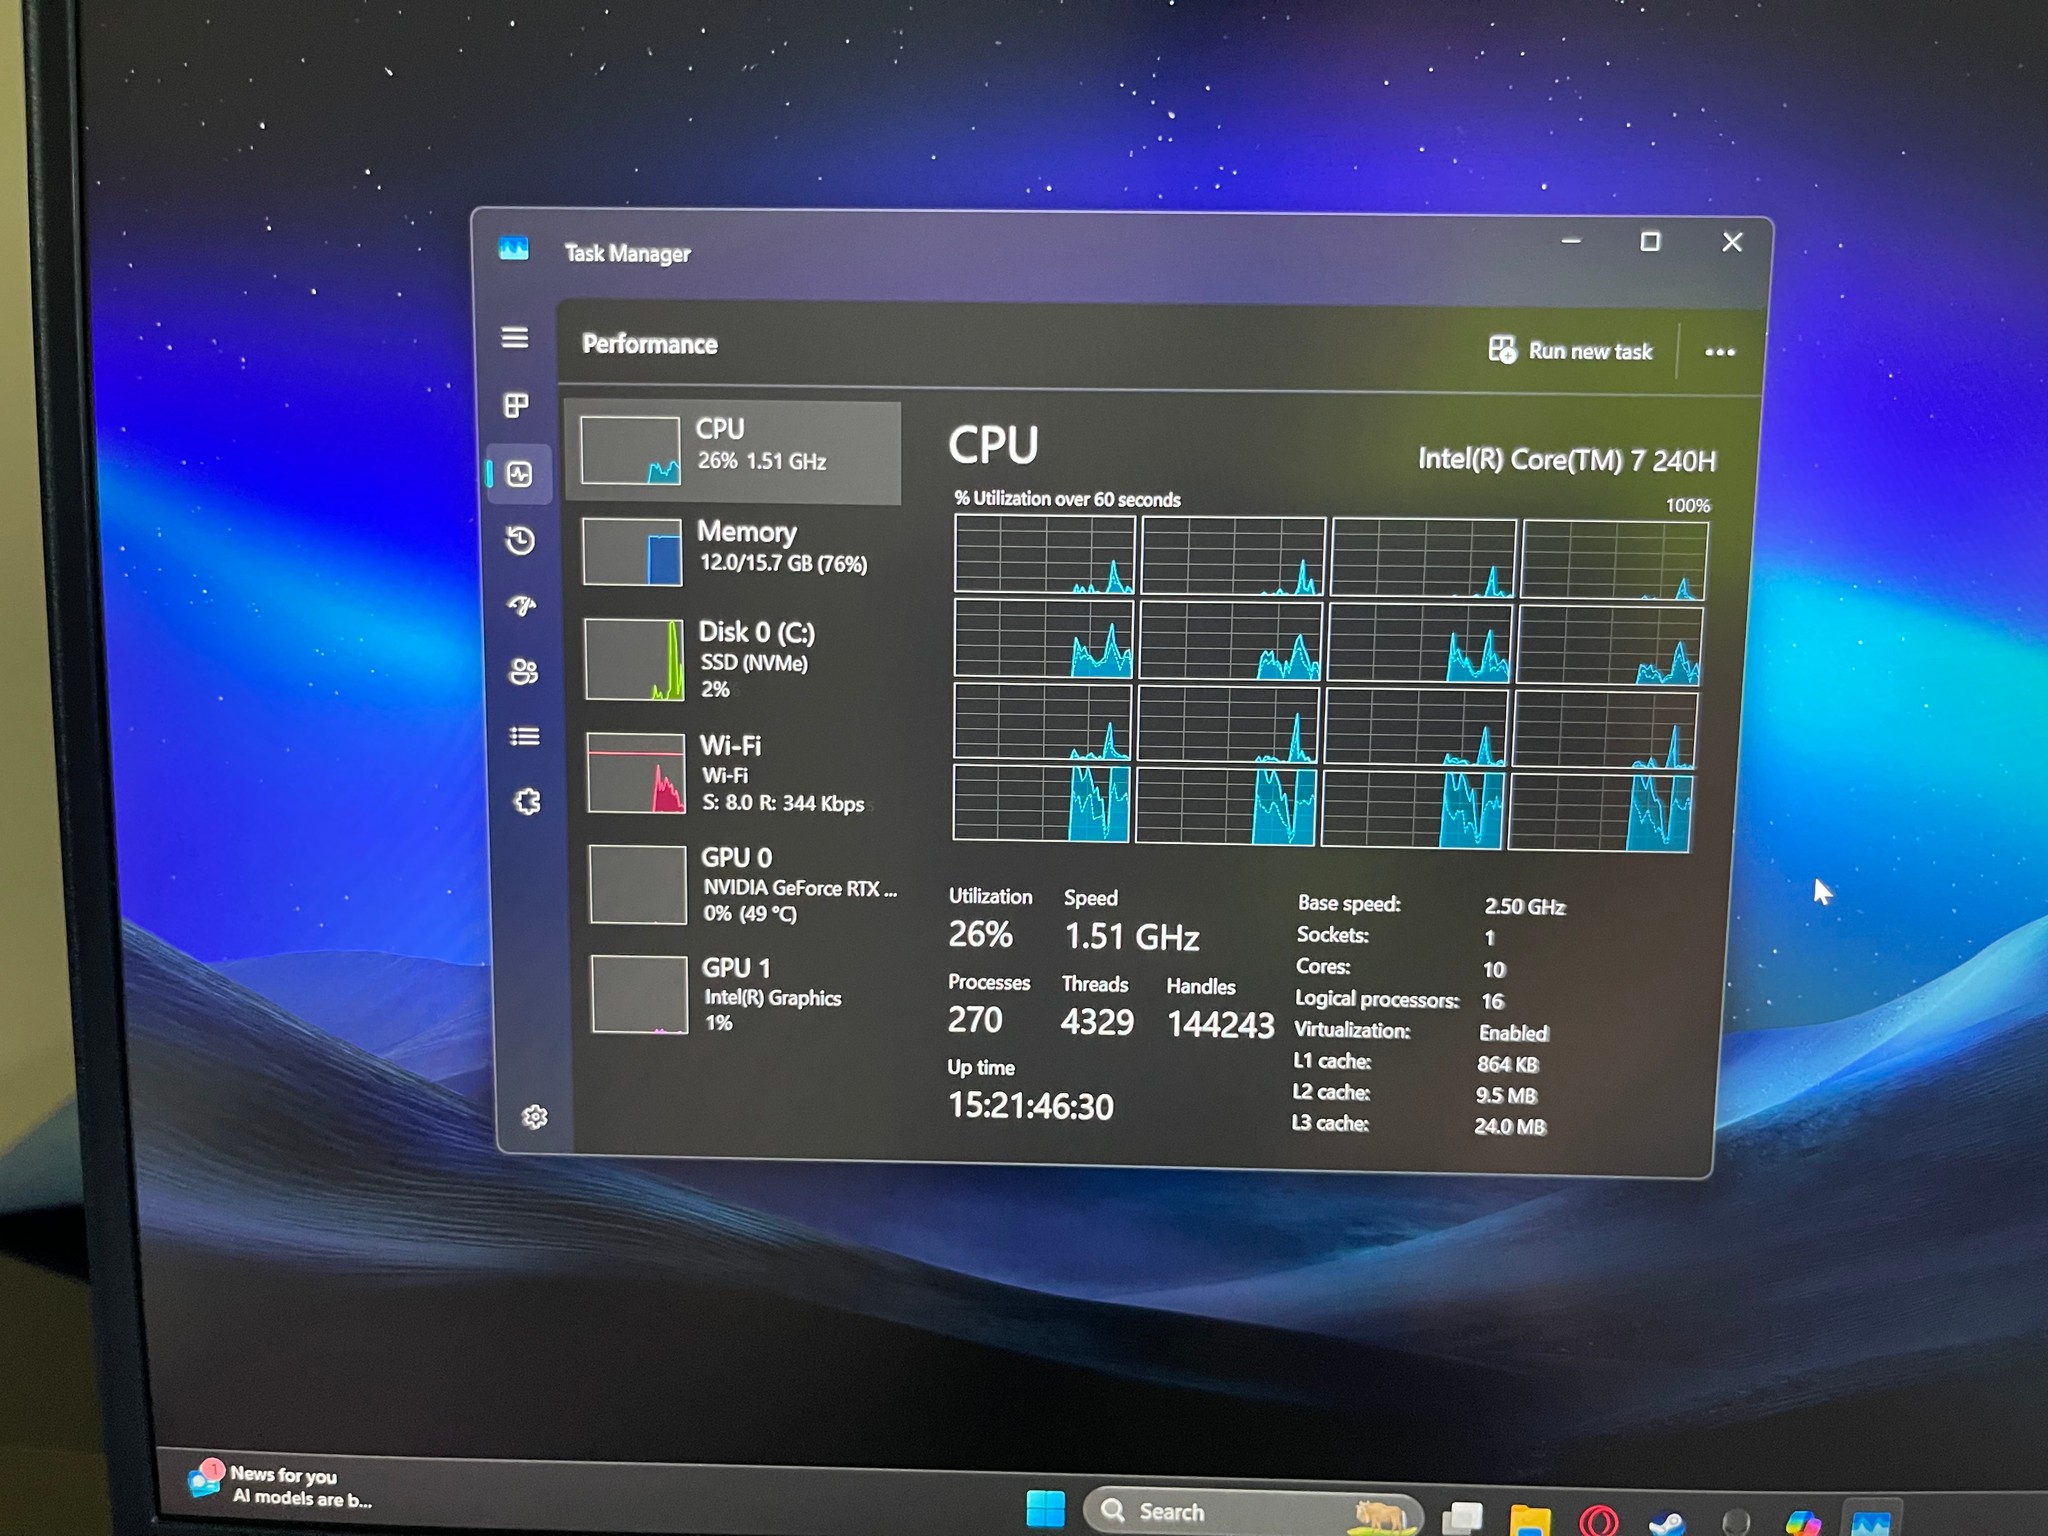The width and height of the screenshot is (2048, 1536).
Task: Click the L3 cache value '24.0 MB'
Action: (x=1510, y=1127)
